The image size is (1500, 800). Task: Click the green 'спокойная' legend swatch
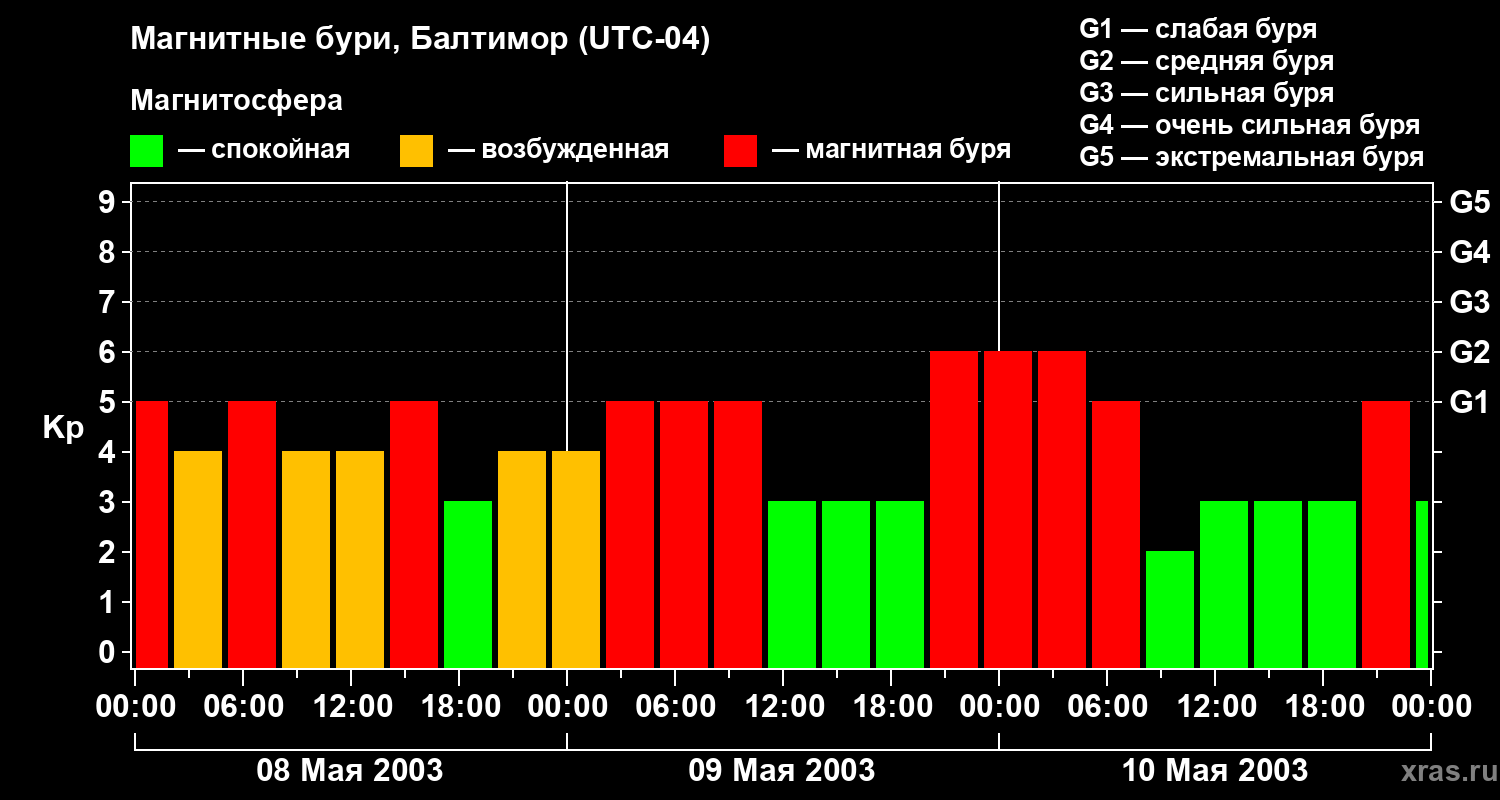click(146, 151)
